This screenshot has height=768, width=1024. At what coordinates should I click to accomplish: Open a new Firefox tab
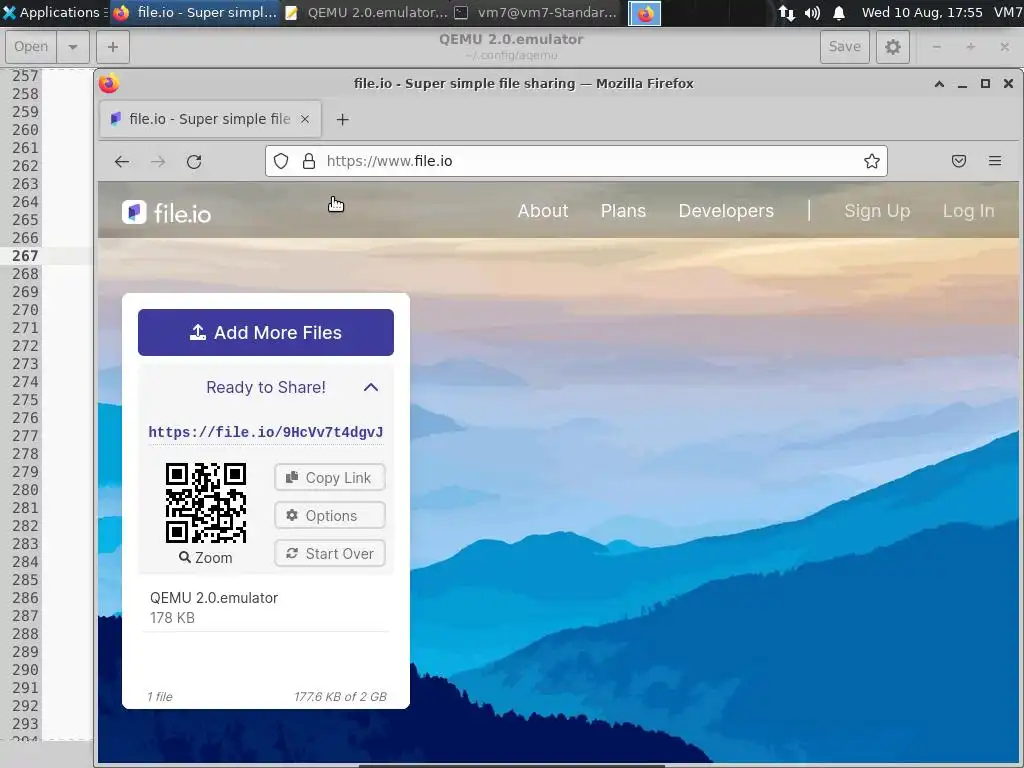pos(342,120)
